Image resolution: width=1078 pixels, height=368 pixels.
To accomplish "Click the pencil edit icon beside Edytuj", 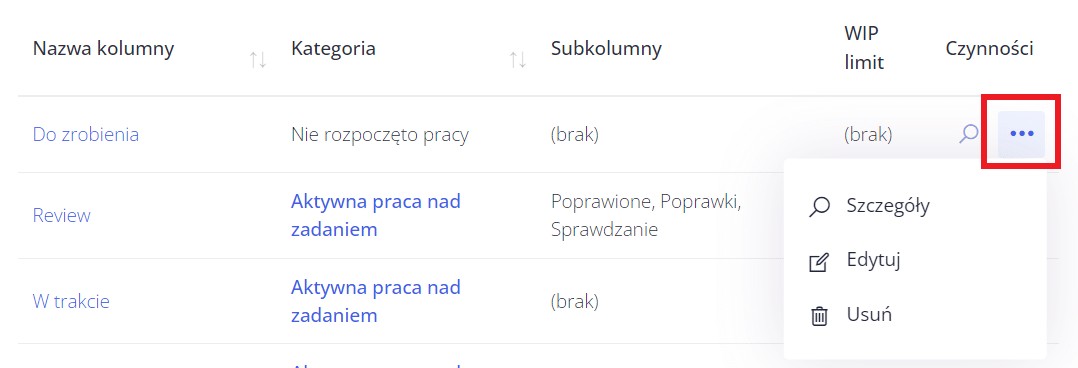I will (x=819, y=262).
